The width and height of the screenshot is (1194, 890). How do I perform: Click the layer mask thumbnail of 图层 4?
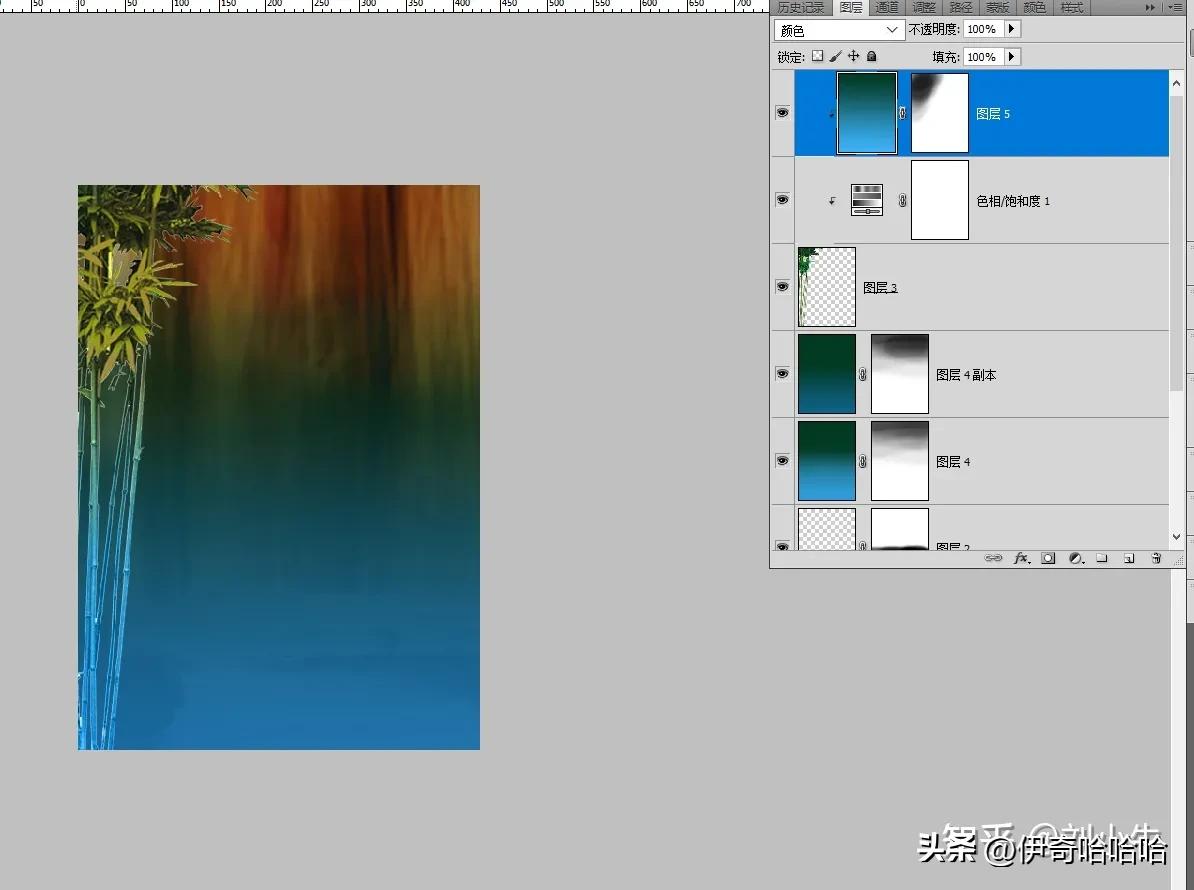(900, 461)
